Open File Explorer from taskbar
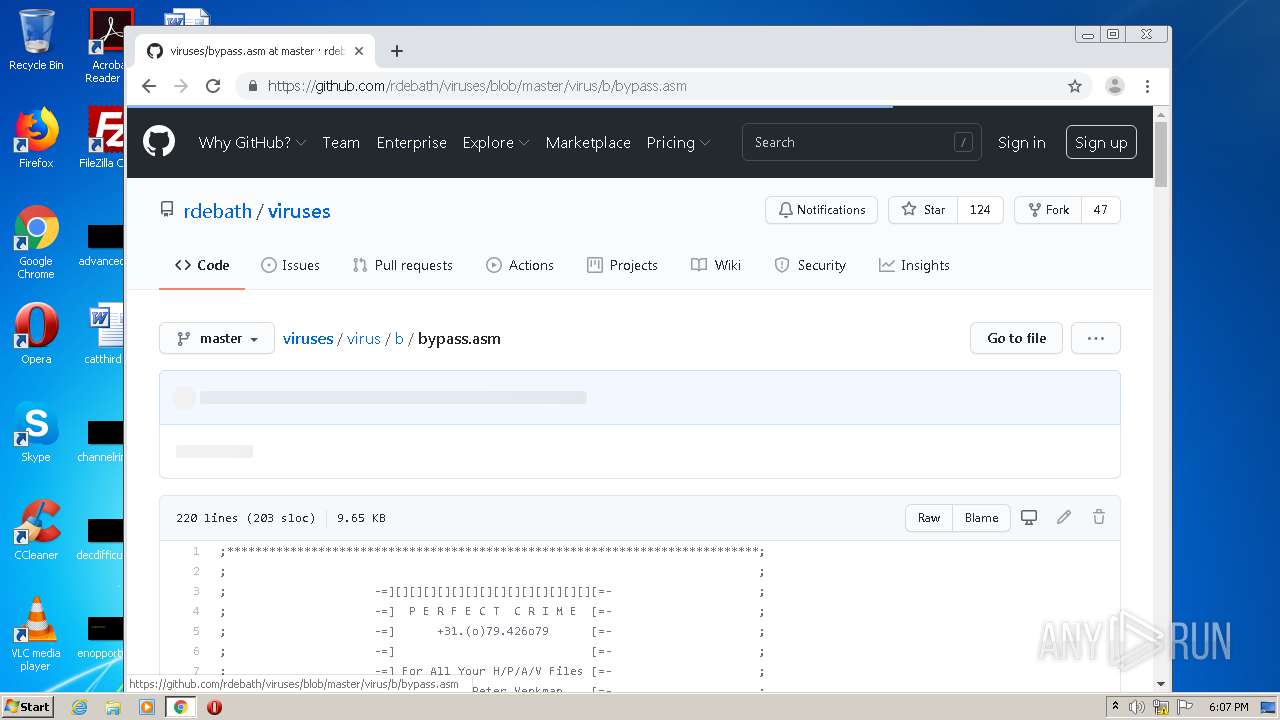This screenshot has height=720, width=1280. 113,707
